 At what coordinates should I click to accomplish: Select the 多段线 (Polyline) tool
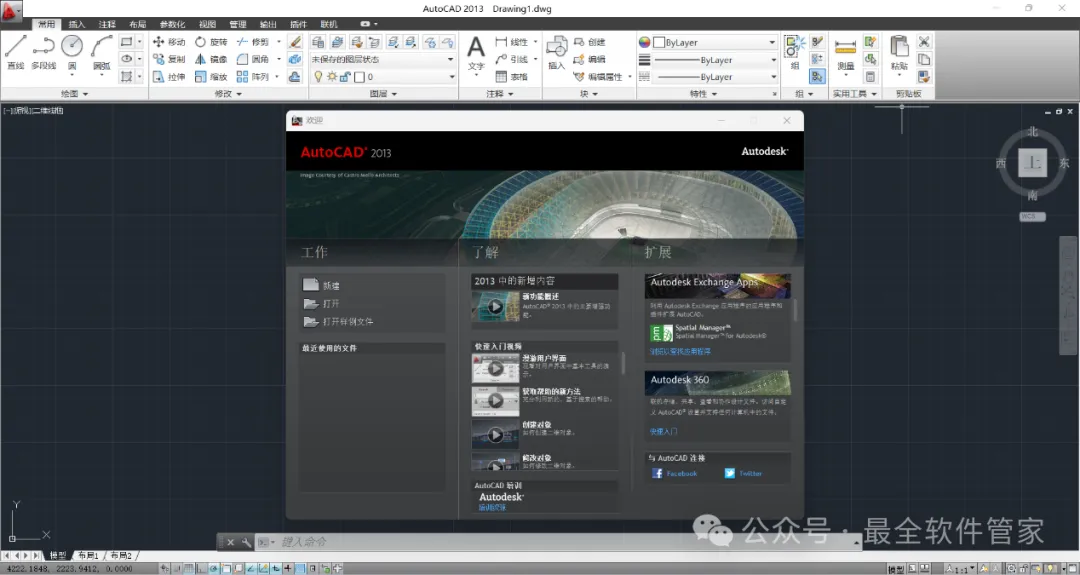[43, 52]
